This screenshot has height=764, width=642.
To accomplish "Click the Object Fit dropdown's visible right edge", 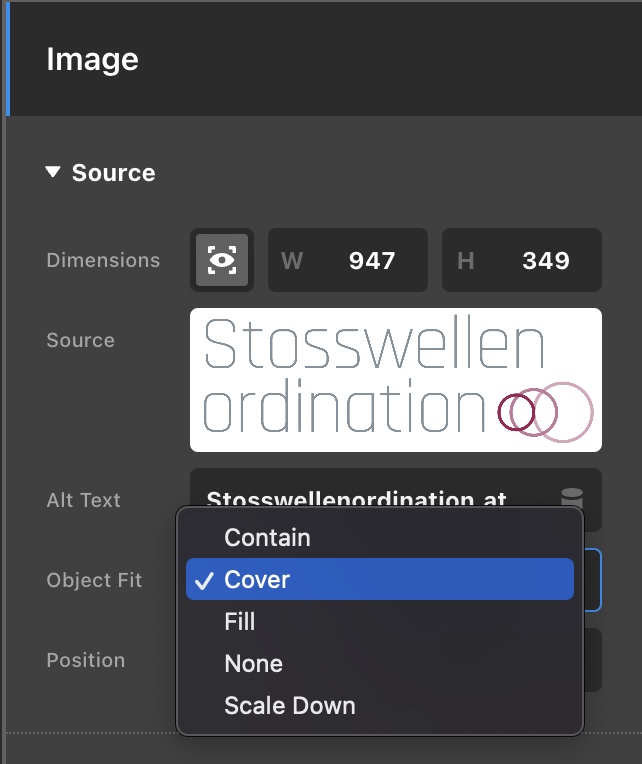I will click(x=592, y=580).
